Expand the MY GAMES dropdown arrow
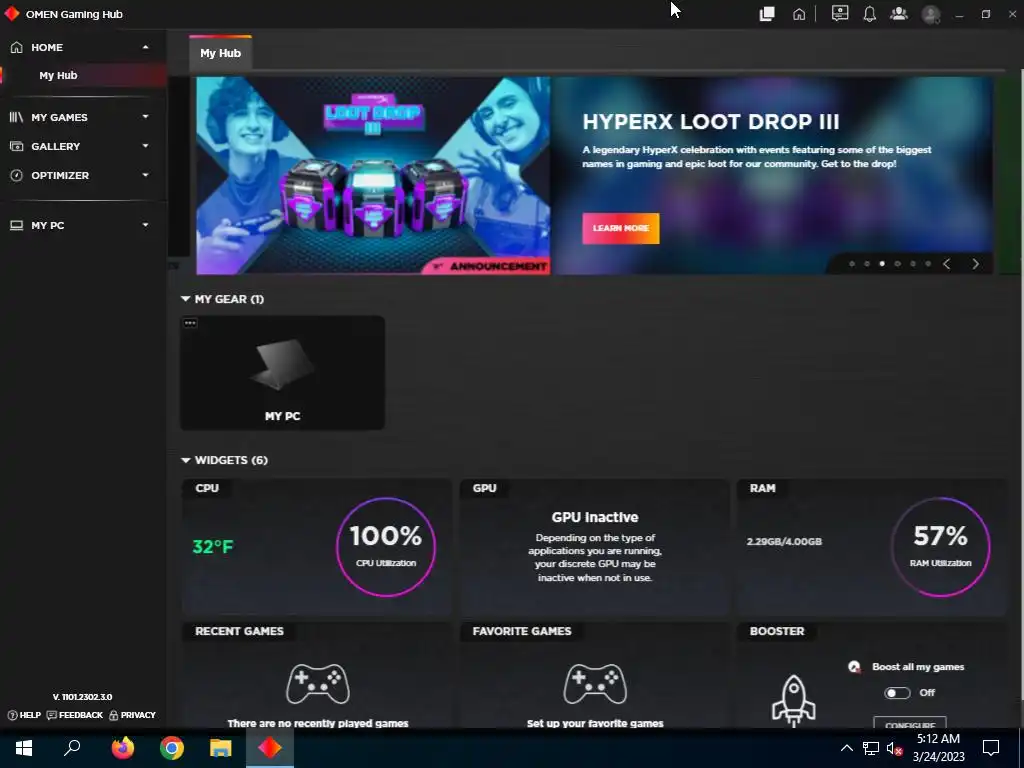1024x768 pixels. pos(145,117)
